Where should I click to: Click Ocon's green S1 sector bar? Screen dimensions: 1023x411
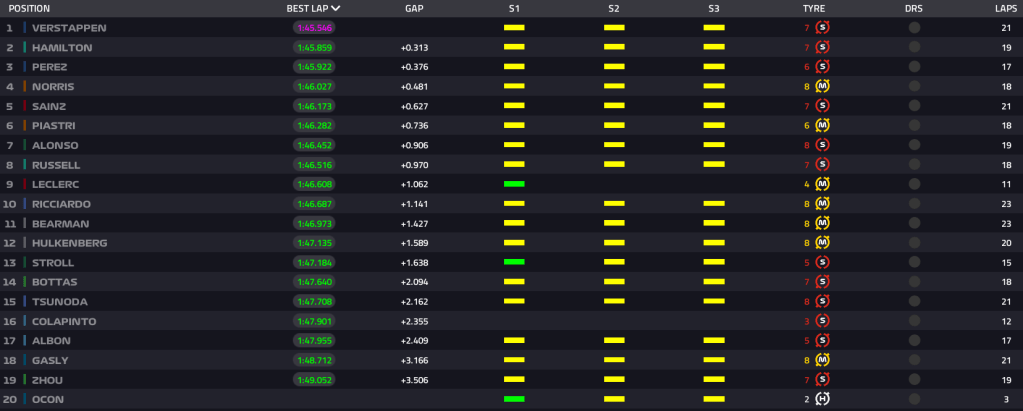click(514, 399)
